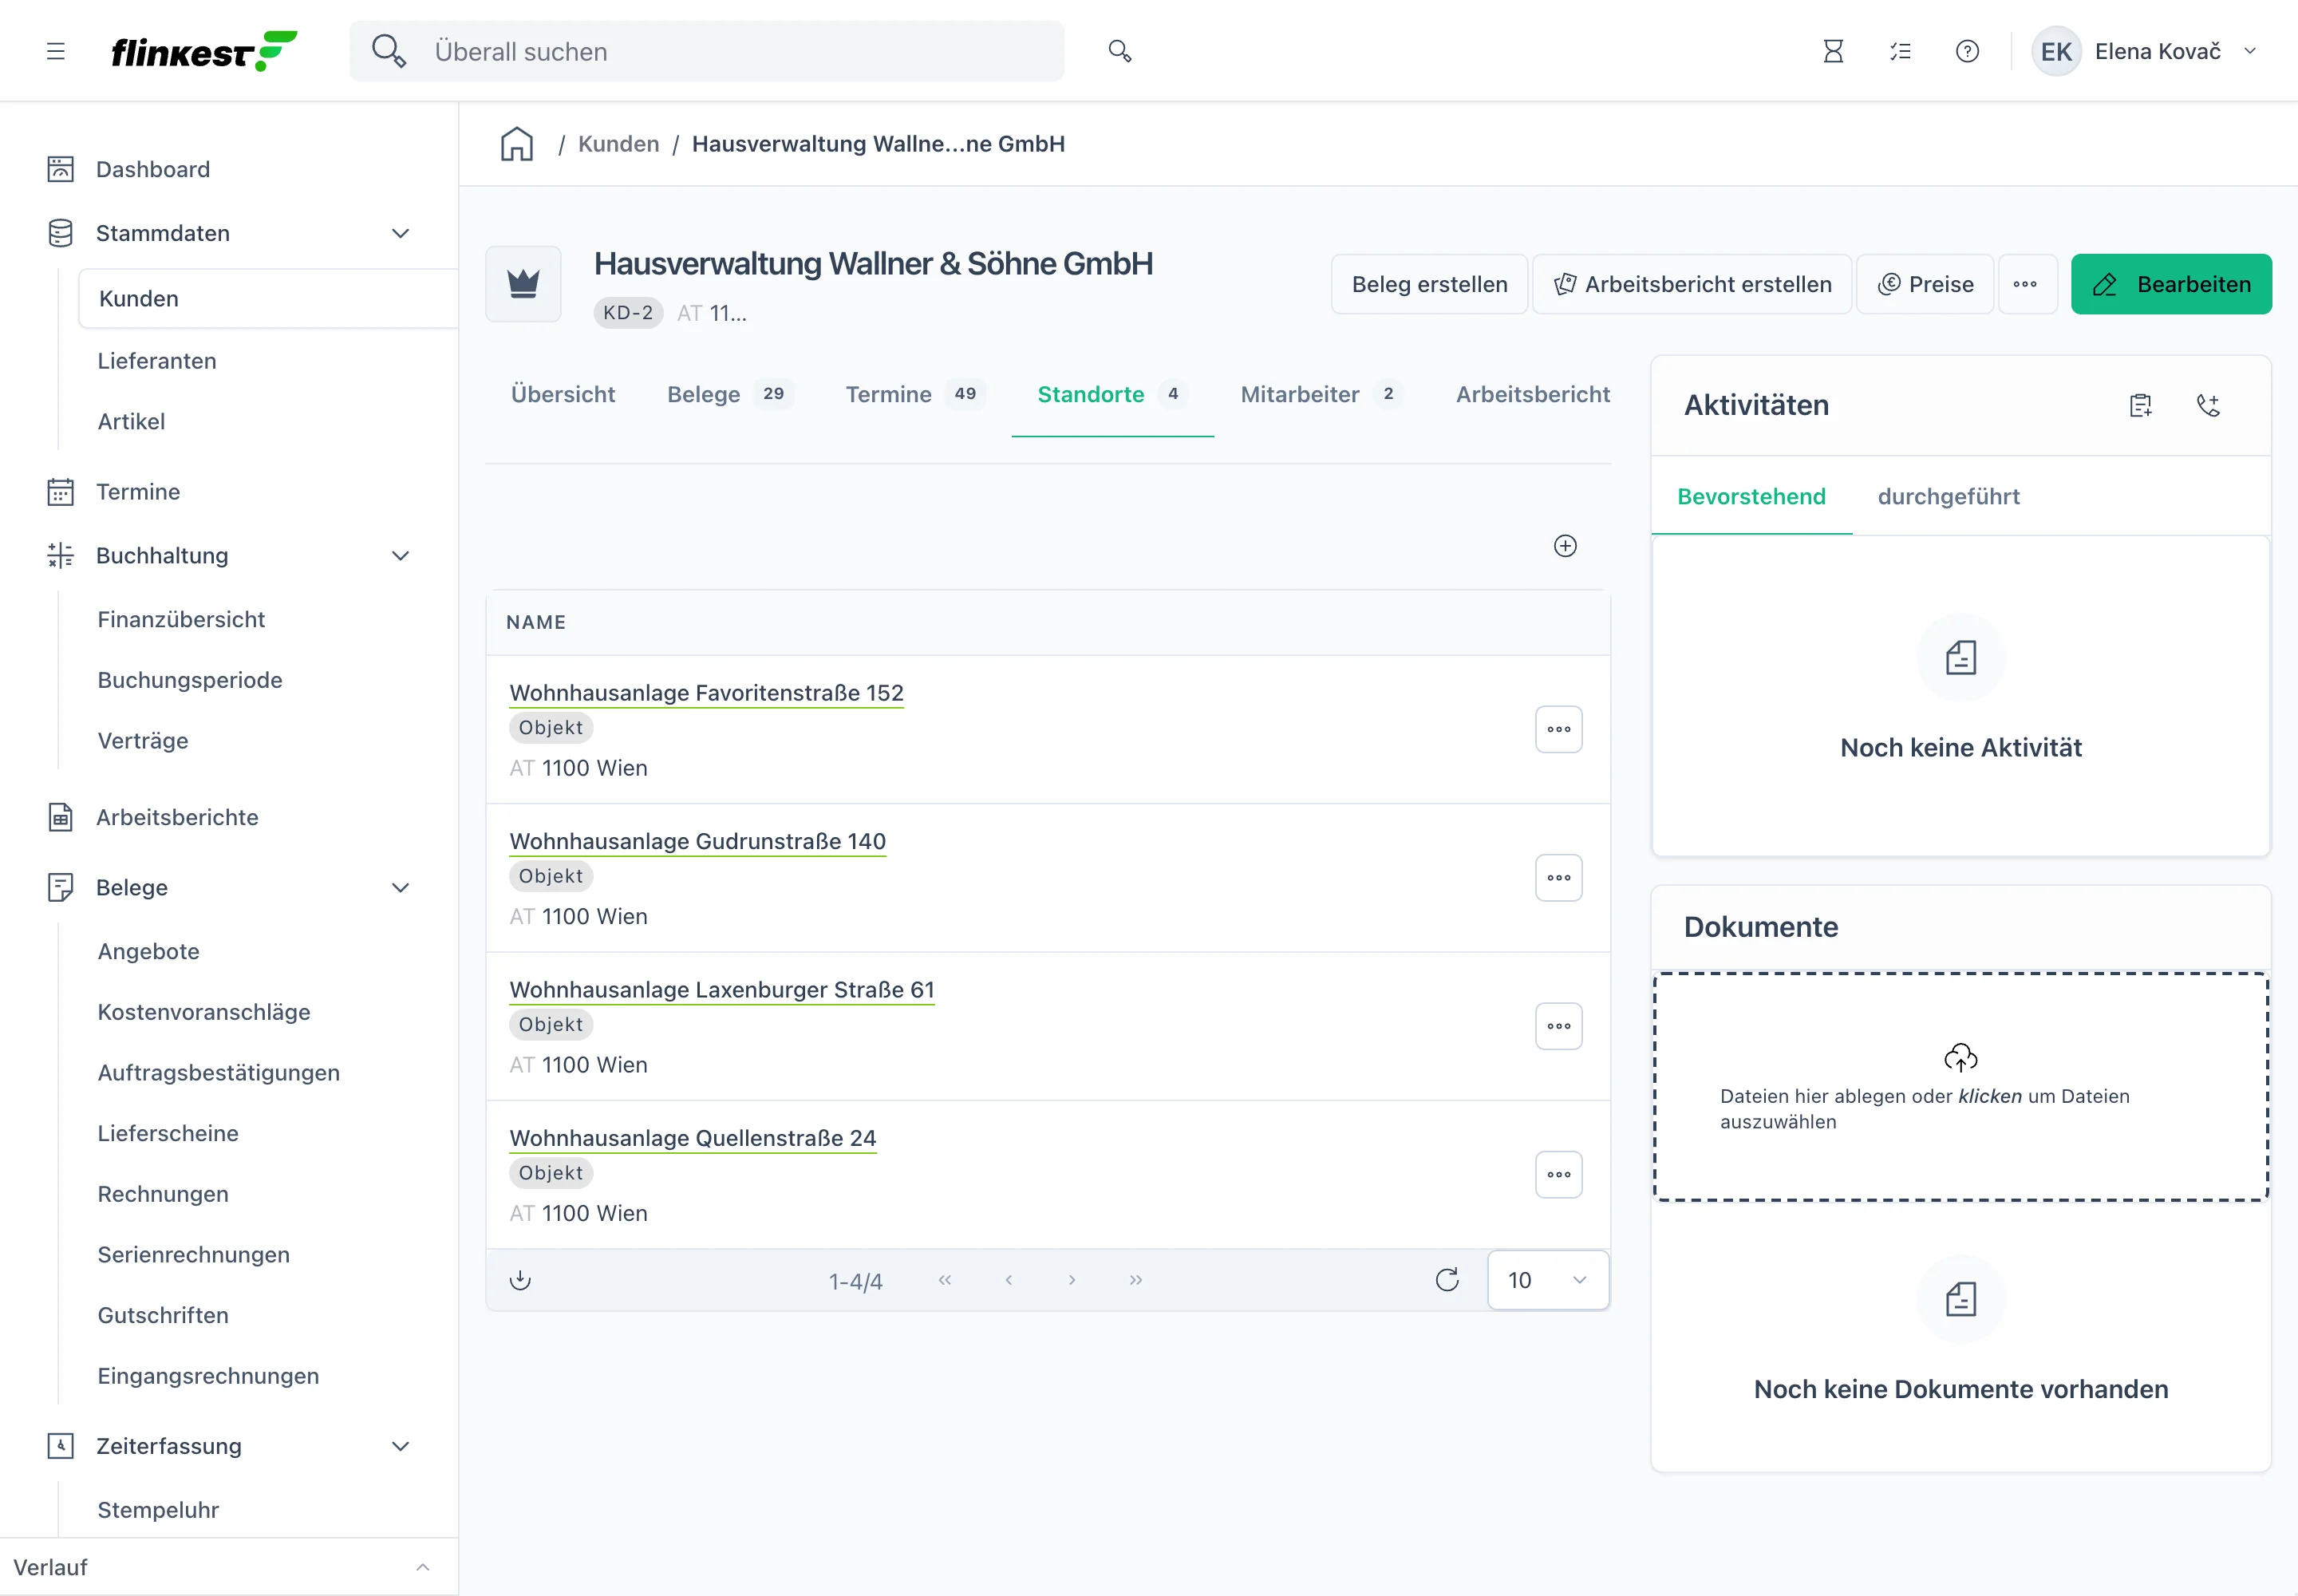Screen dimensions: 2298x1596
Task: Open the advanced search magnifier icon
Action: 1119,51
